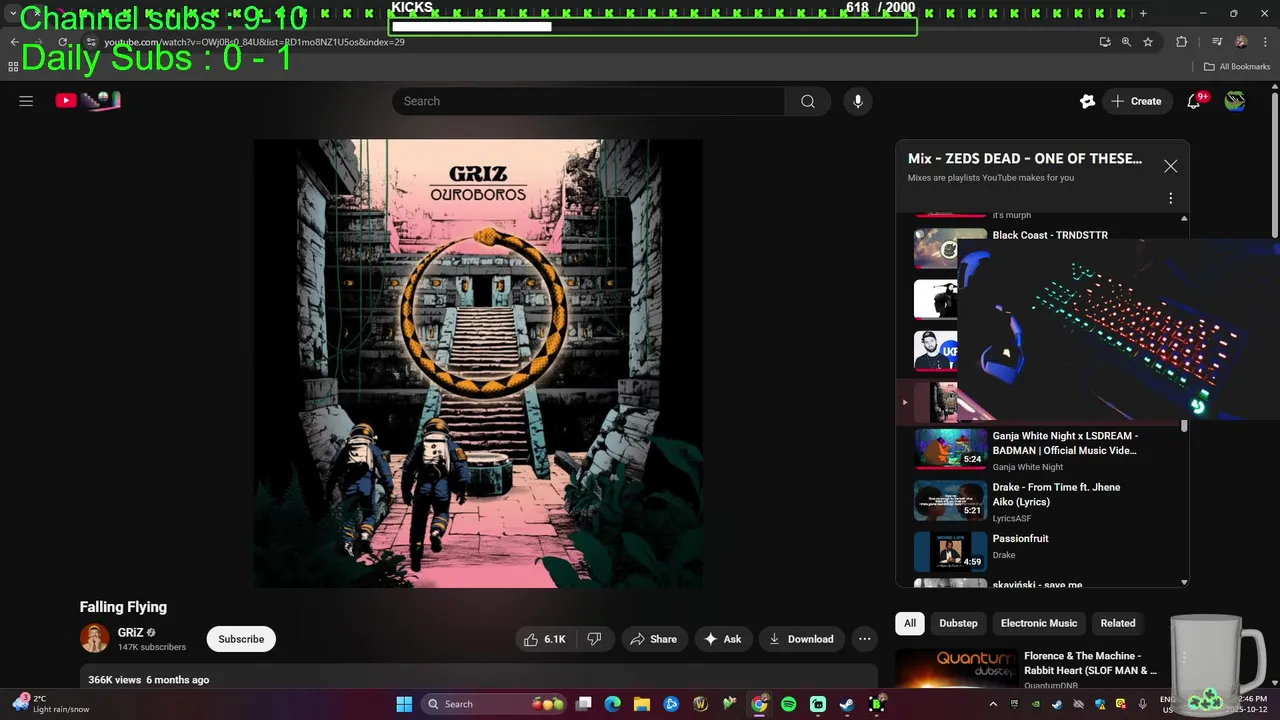The height and width of the screenshot is (720, 1280).
Task: Open more actions ellipsis under video
Action: [865, 639]
